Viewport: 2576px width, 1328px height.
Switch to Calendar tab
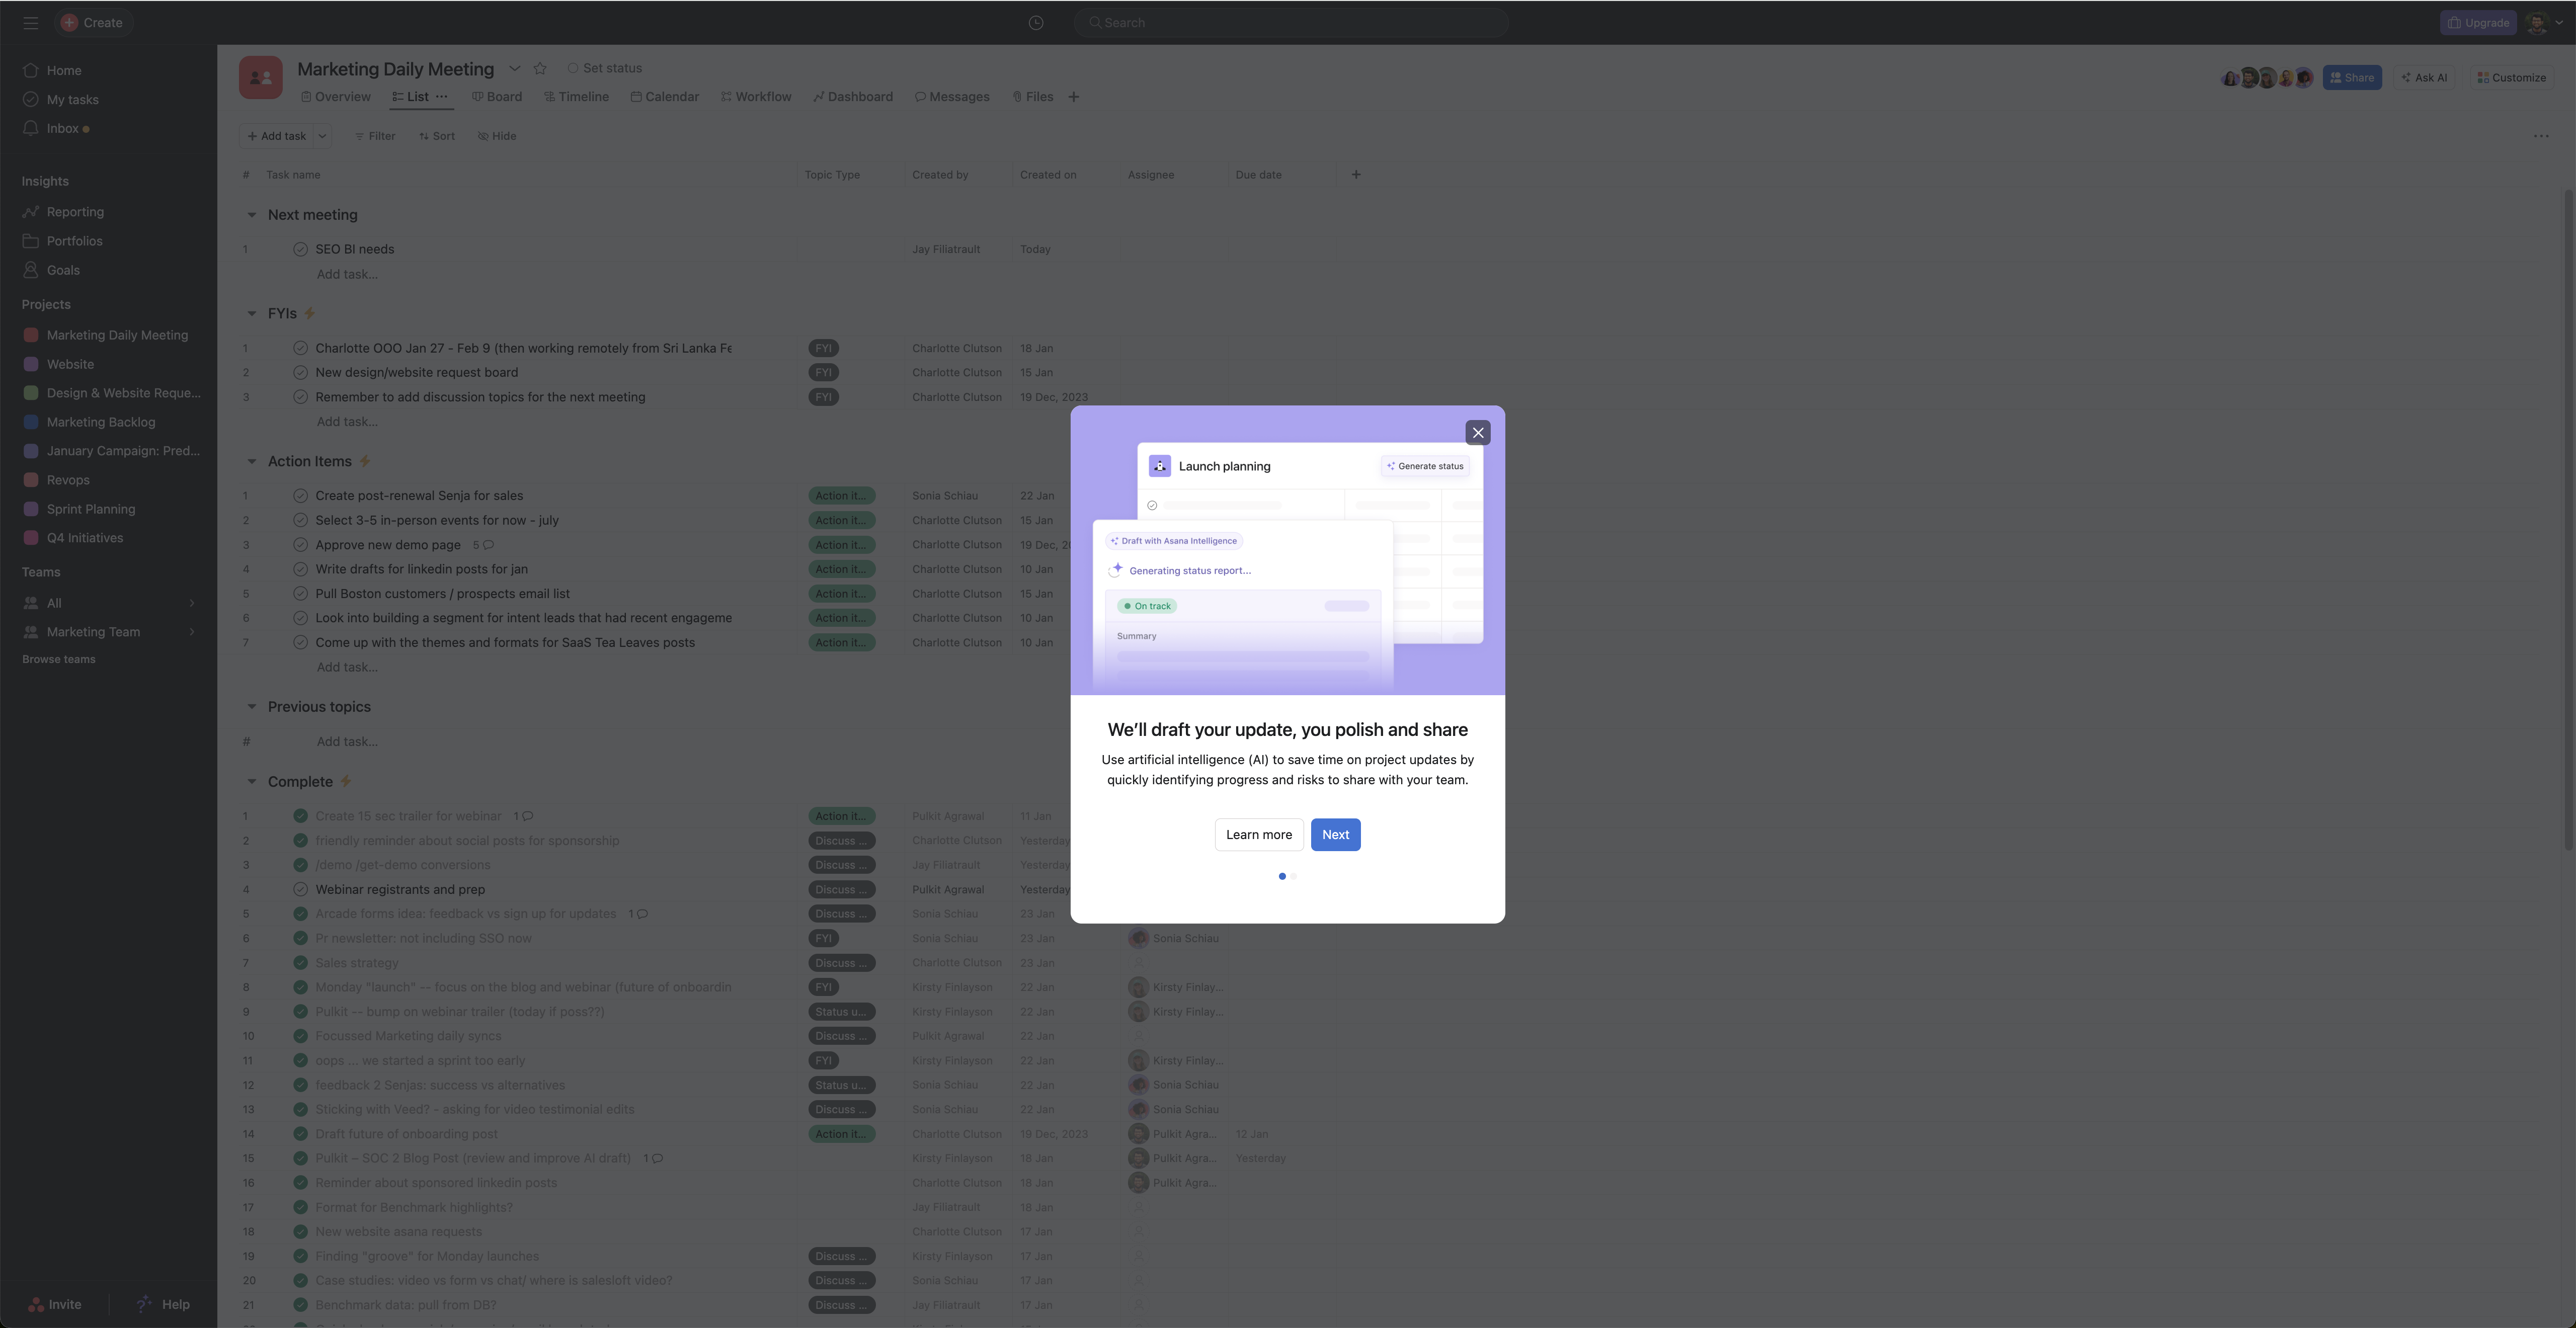pyautogui.click(x=664, y=97)
